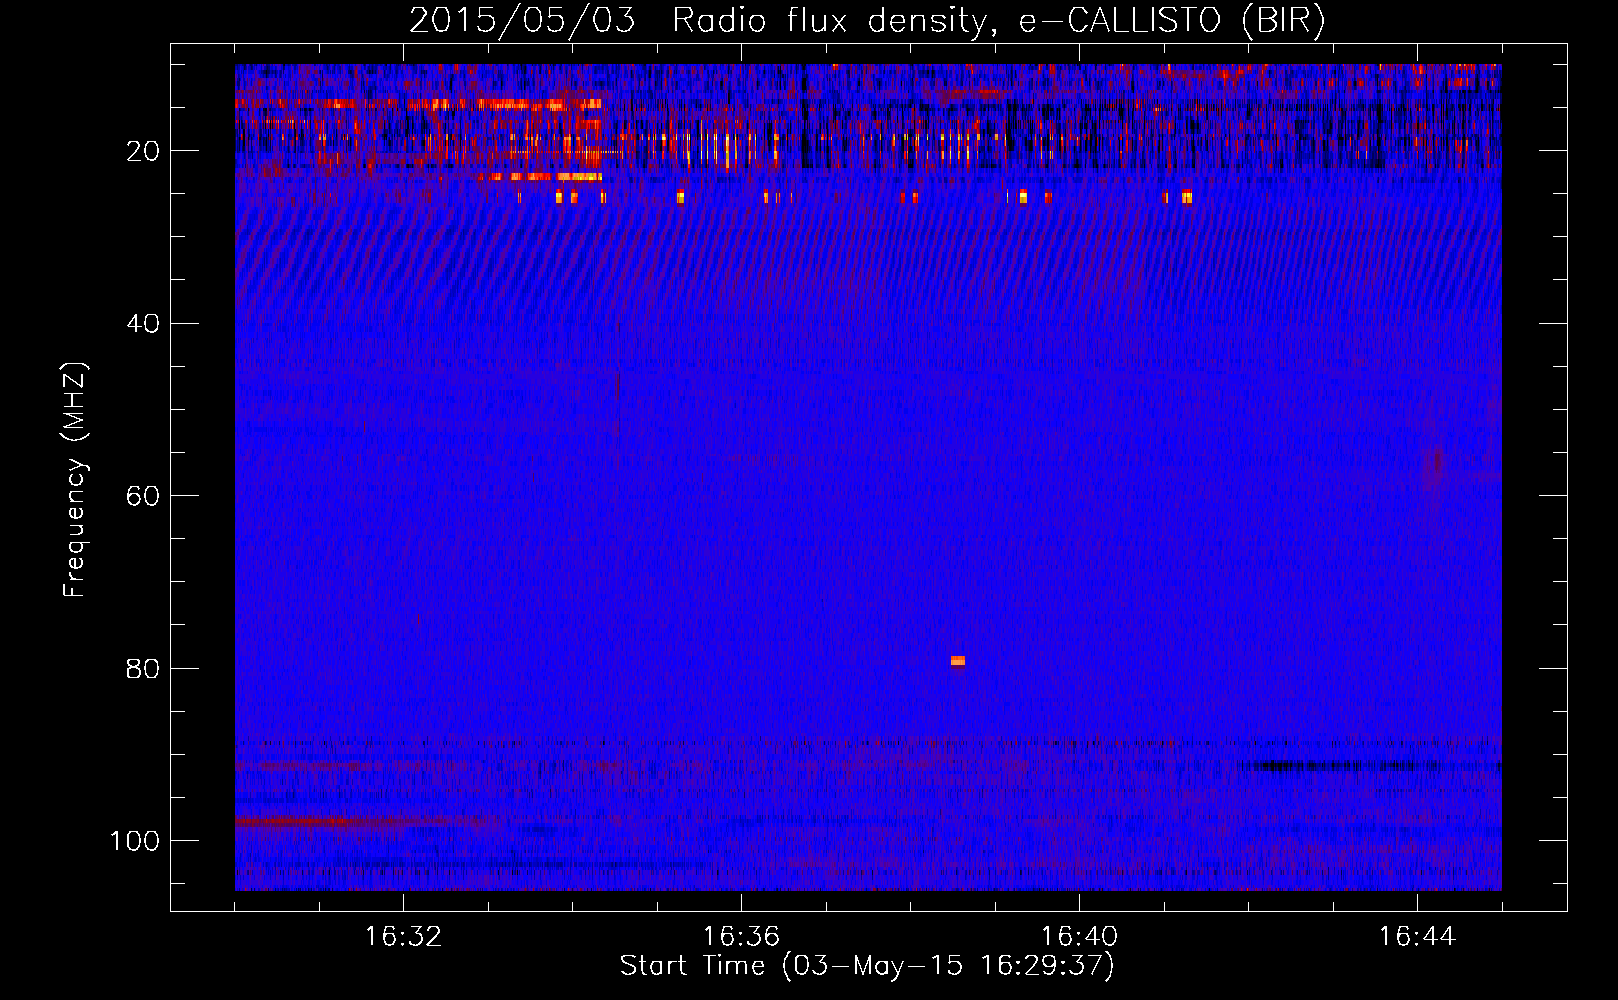Click the 'Frequency (MHZ)' axis label
The height and width of the screenshot is (1000, 1618).
tap(75, 480)
